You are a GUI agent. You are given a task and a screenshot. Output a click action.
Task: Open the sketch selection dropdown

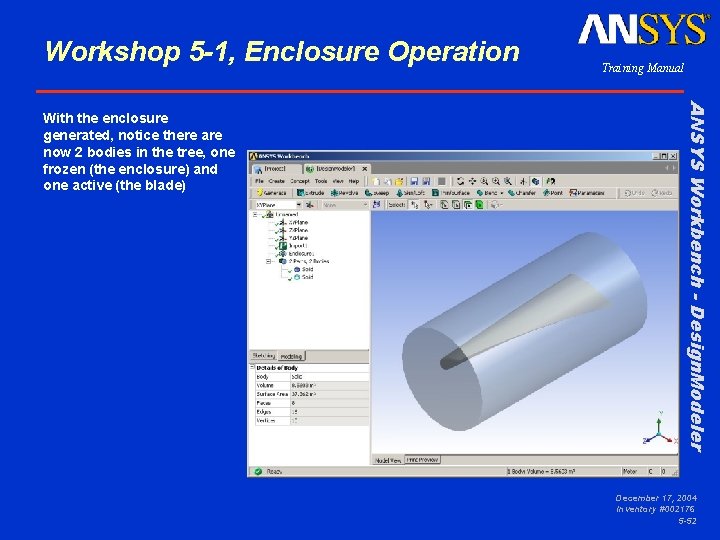(366, 205)
